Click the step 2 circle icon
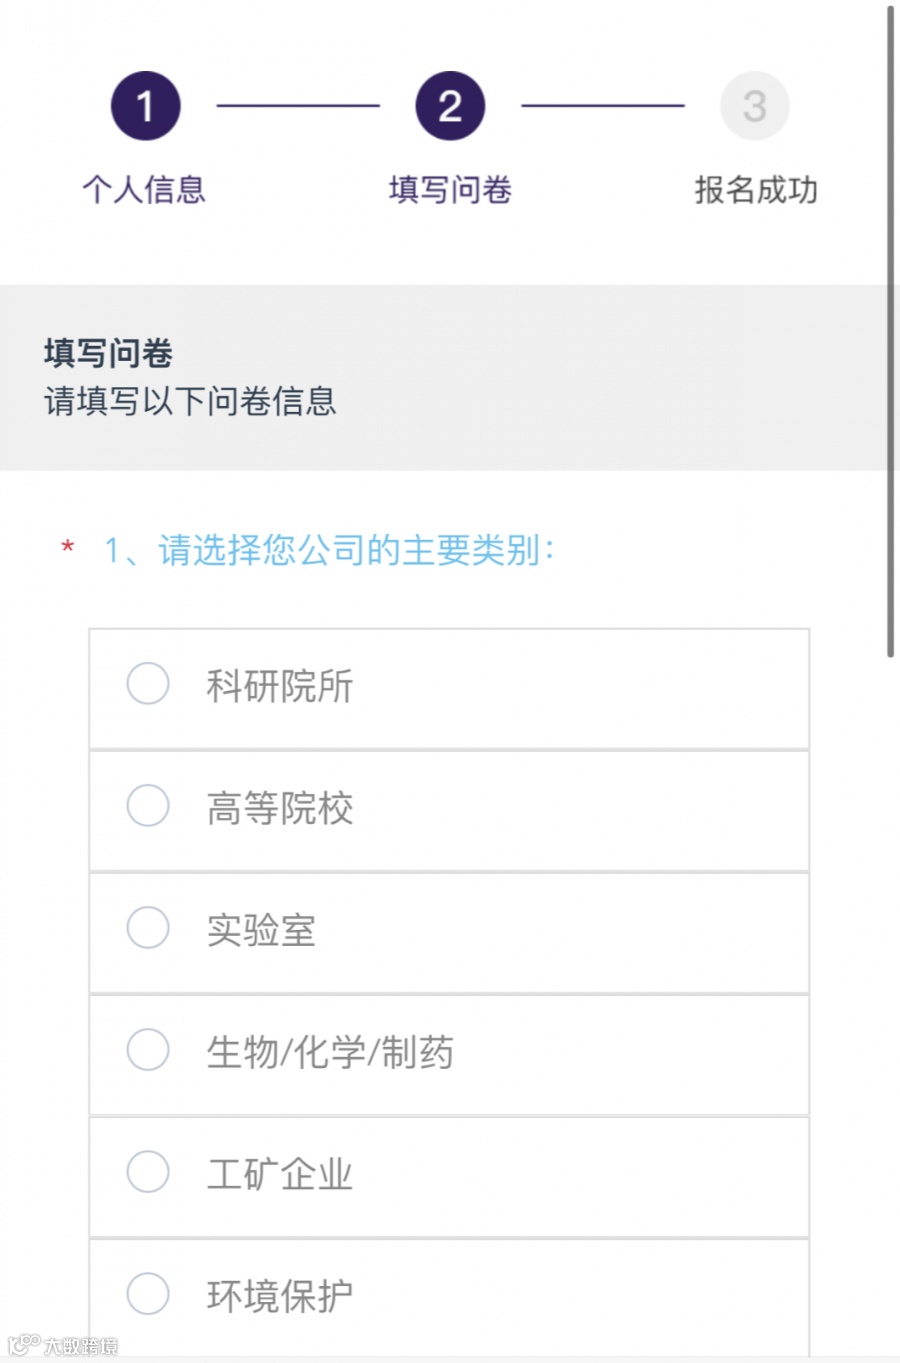Image resolution: width=900 pixels, height=1363 pixels. click(450, 106)
